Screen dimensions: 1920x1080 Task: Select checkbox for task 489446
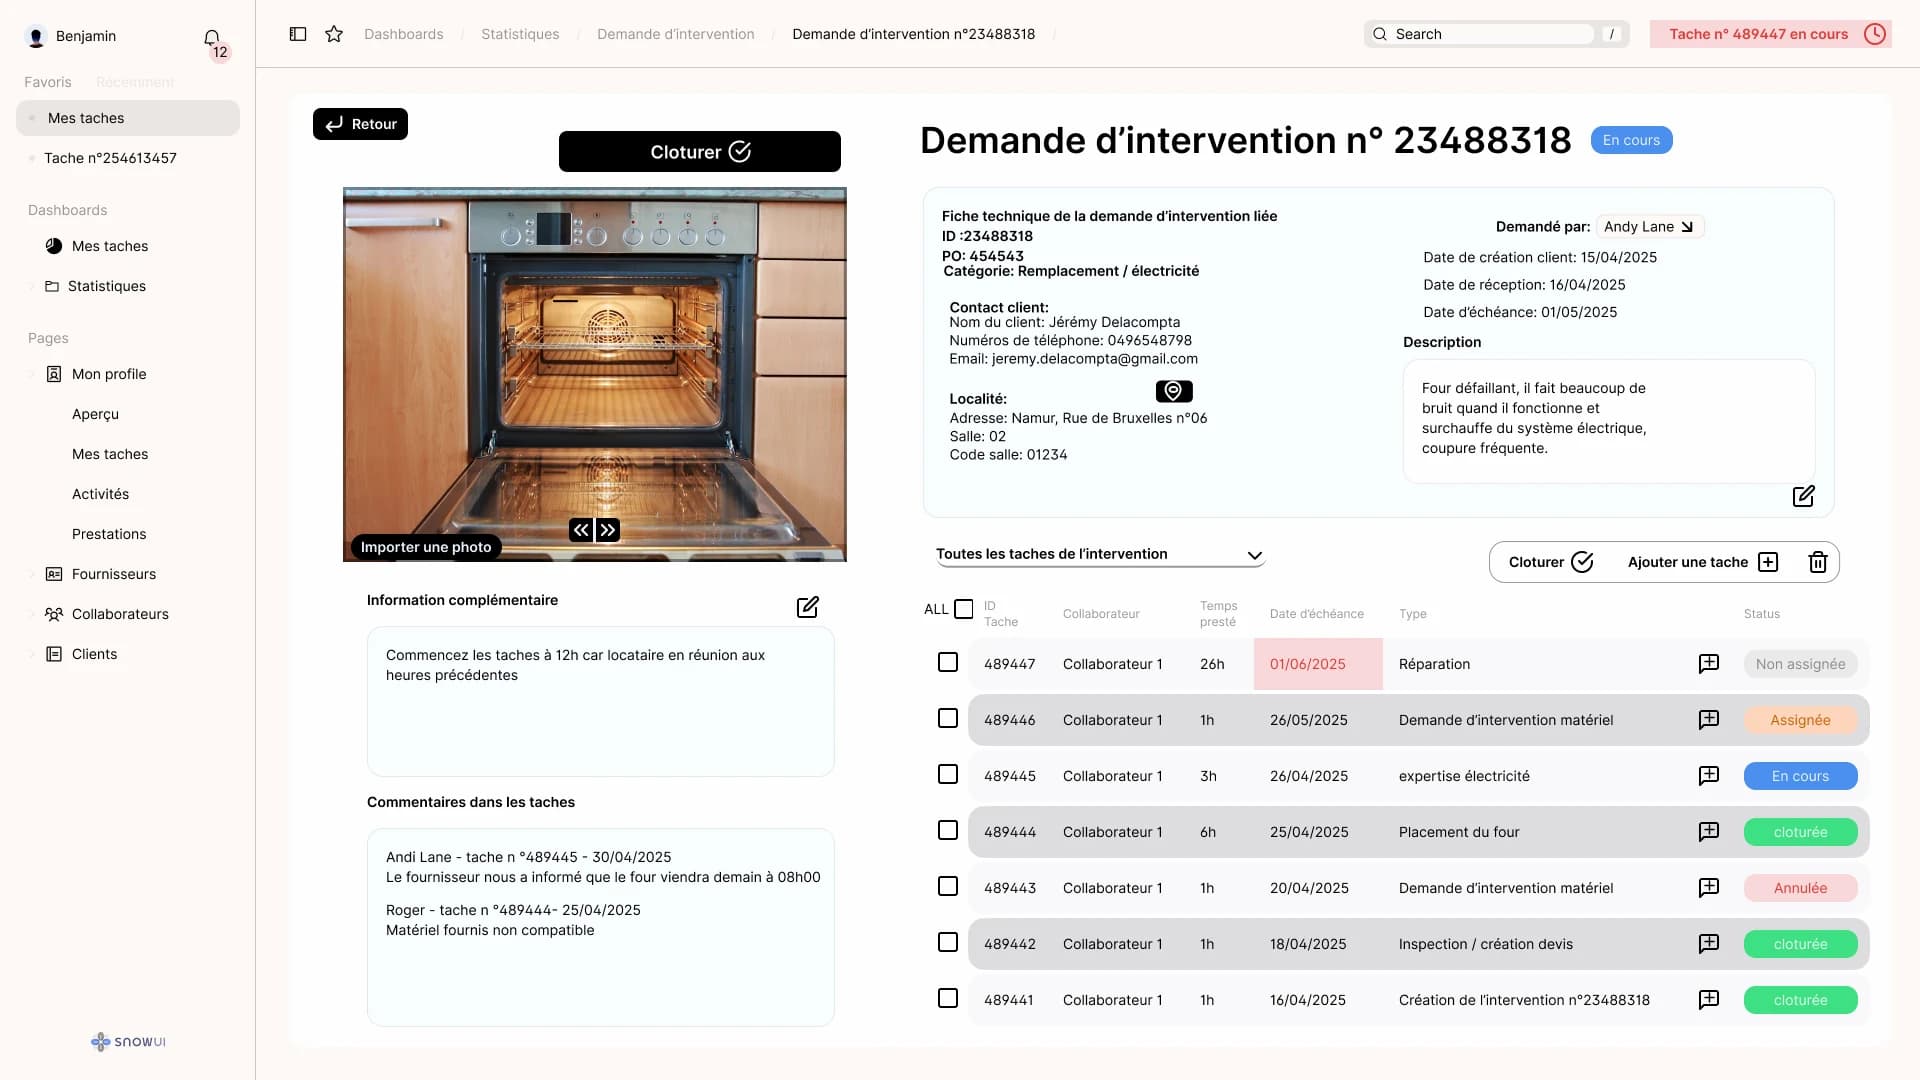[948, 718]
